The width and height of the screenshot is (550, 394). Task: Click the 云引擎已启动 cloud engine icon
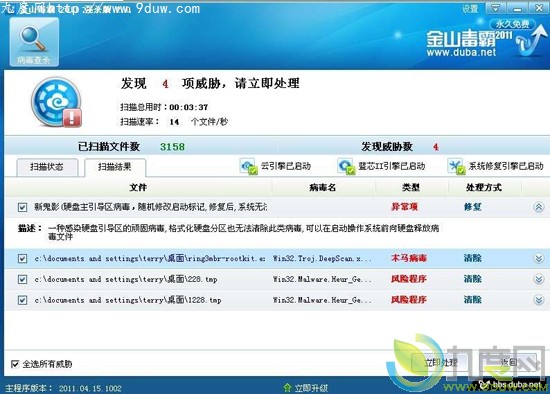tap(249, 166)
